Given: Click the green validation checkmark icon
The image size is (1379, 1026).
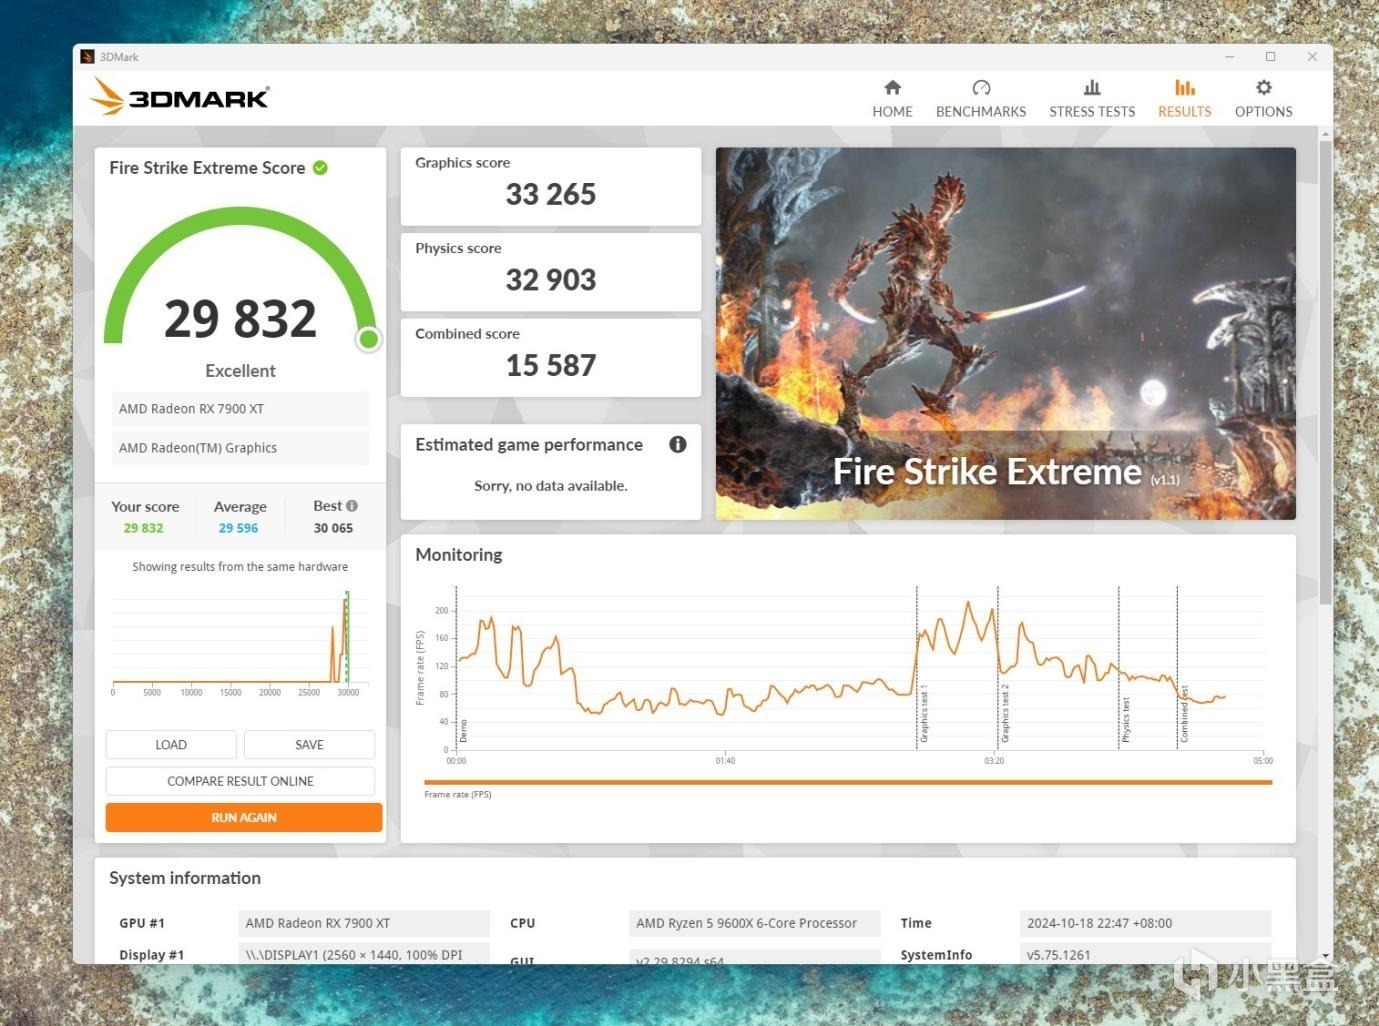Looking at the screenshot, I should click(320, 168).
